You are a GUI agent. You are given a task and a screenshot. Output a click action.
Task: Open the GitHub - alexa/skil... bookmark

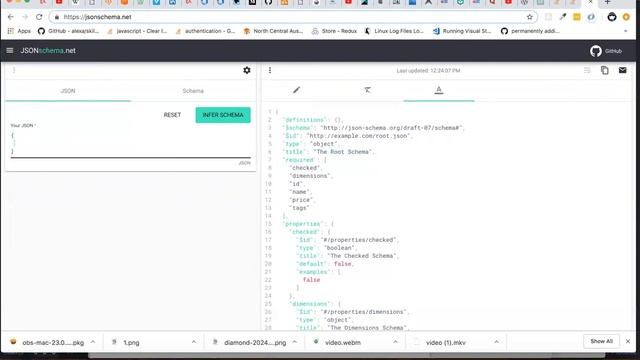(x=68, y=31)
